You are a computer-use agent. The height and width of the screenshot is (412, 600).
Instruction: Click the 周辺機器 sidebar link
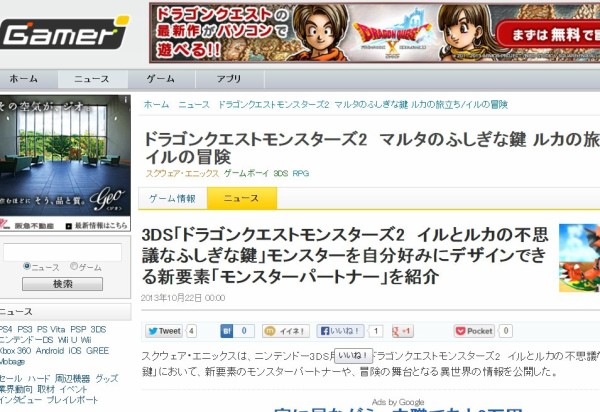(x=72, y=379)
